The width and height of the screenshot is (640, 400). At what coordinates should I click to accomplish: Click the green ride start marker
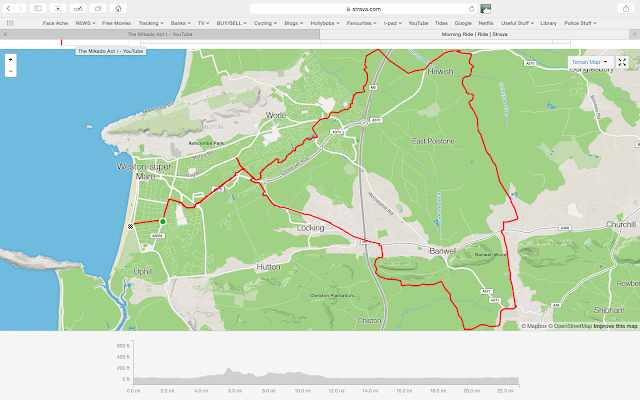[163, 222]
